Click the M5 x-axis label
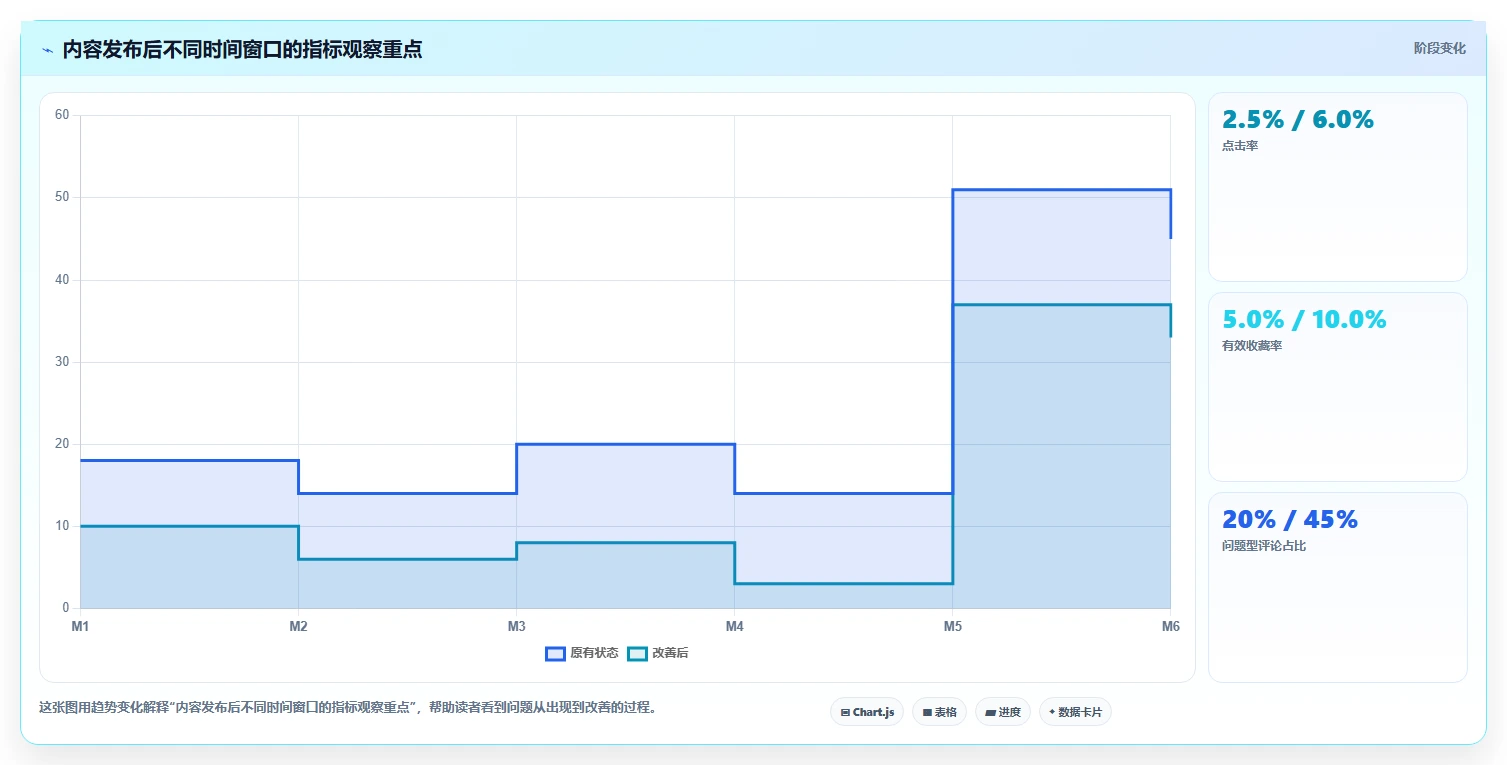 952,627
